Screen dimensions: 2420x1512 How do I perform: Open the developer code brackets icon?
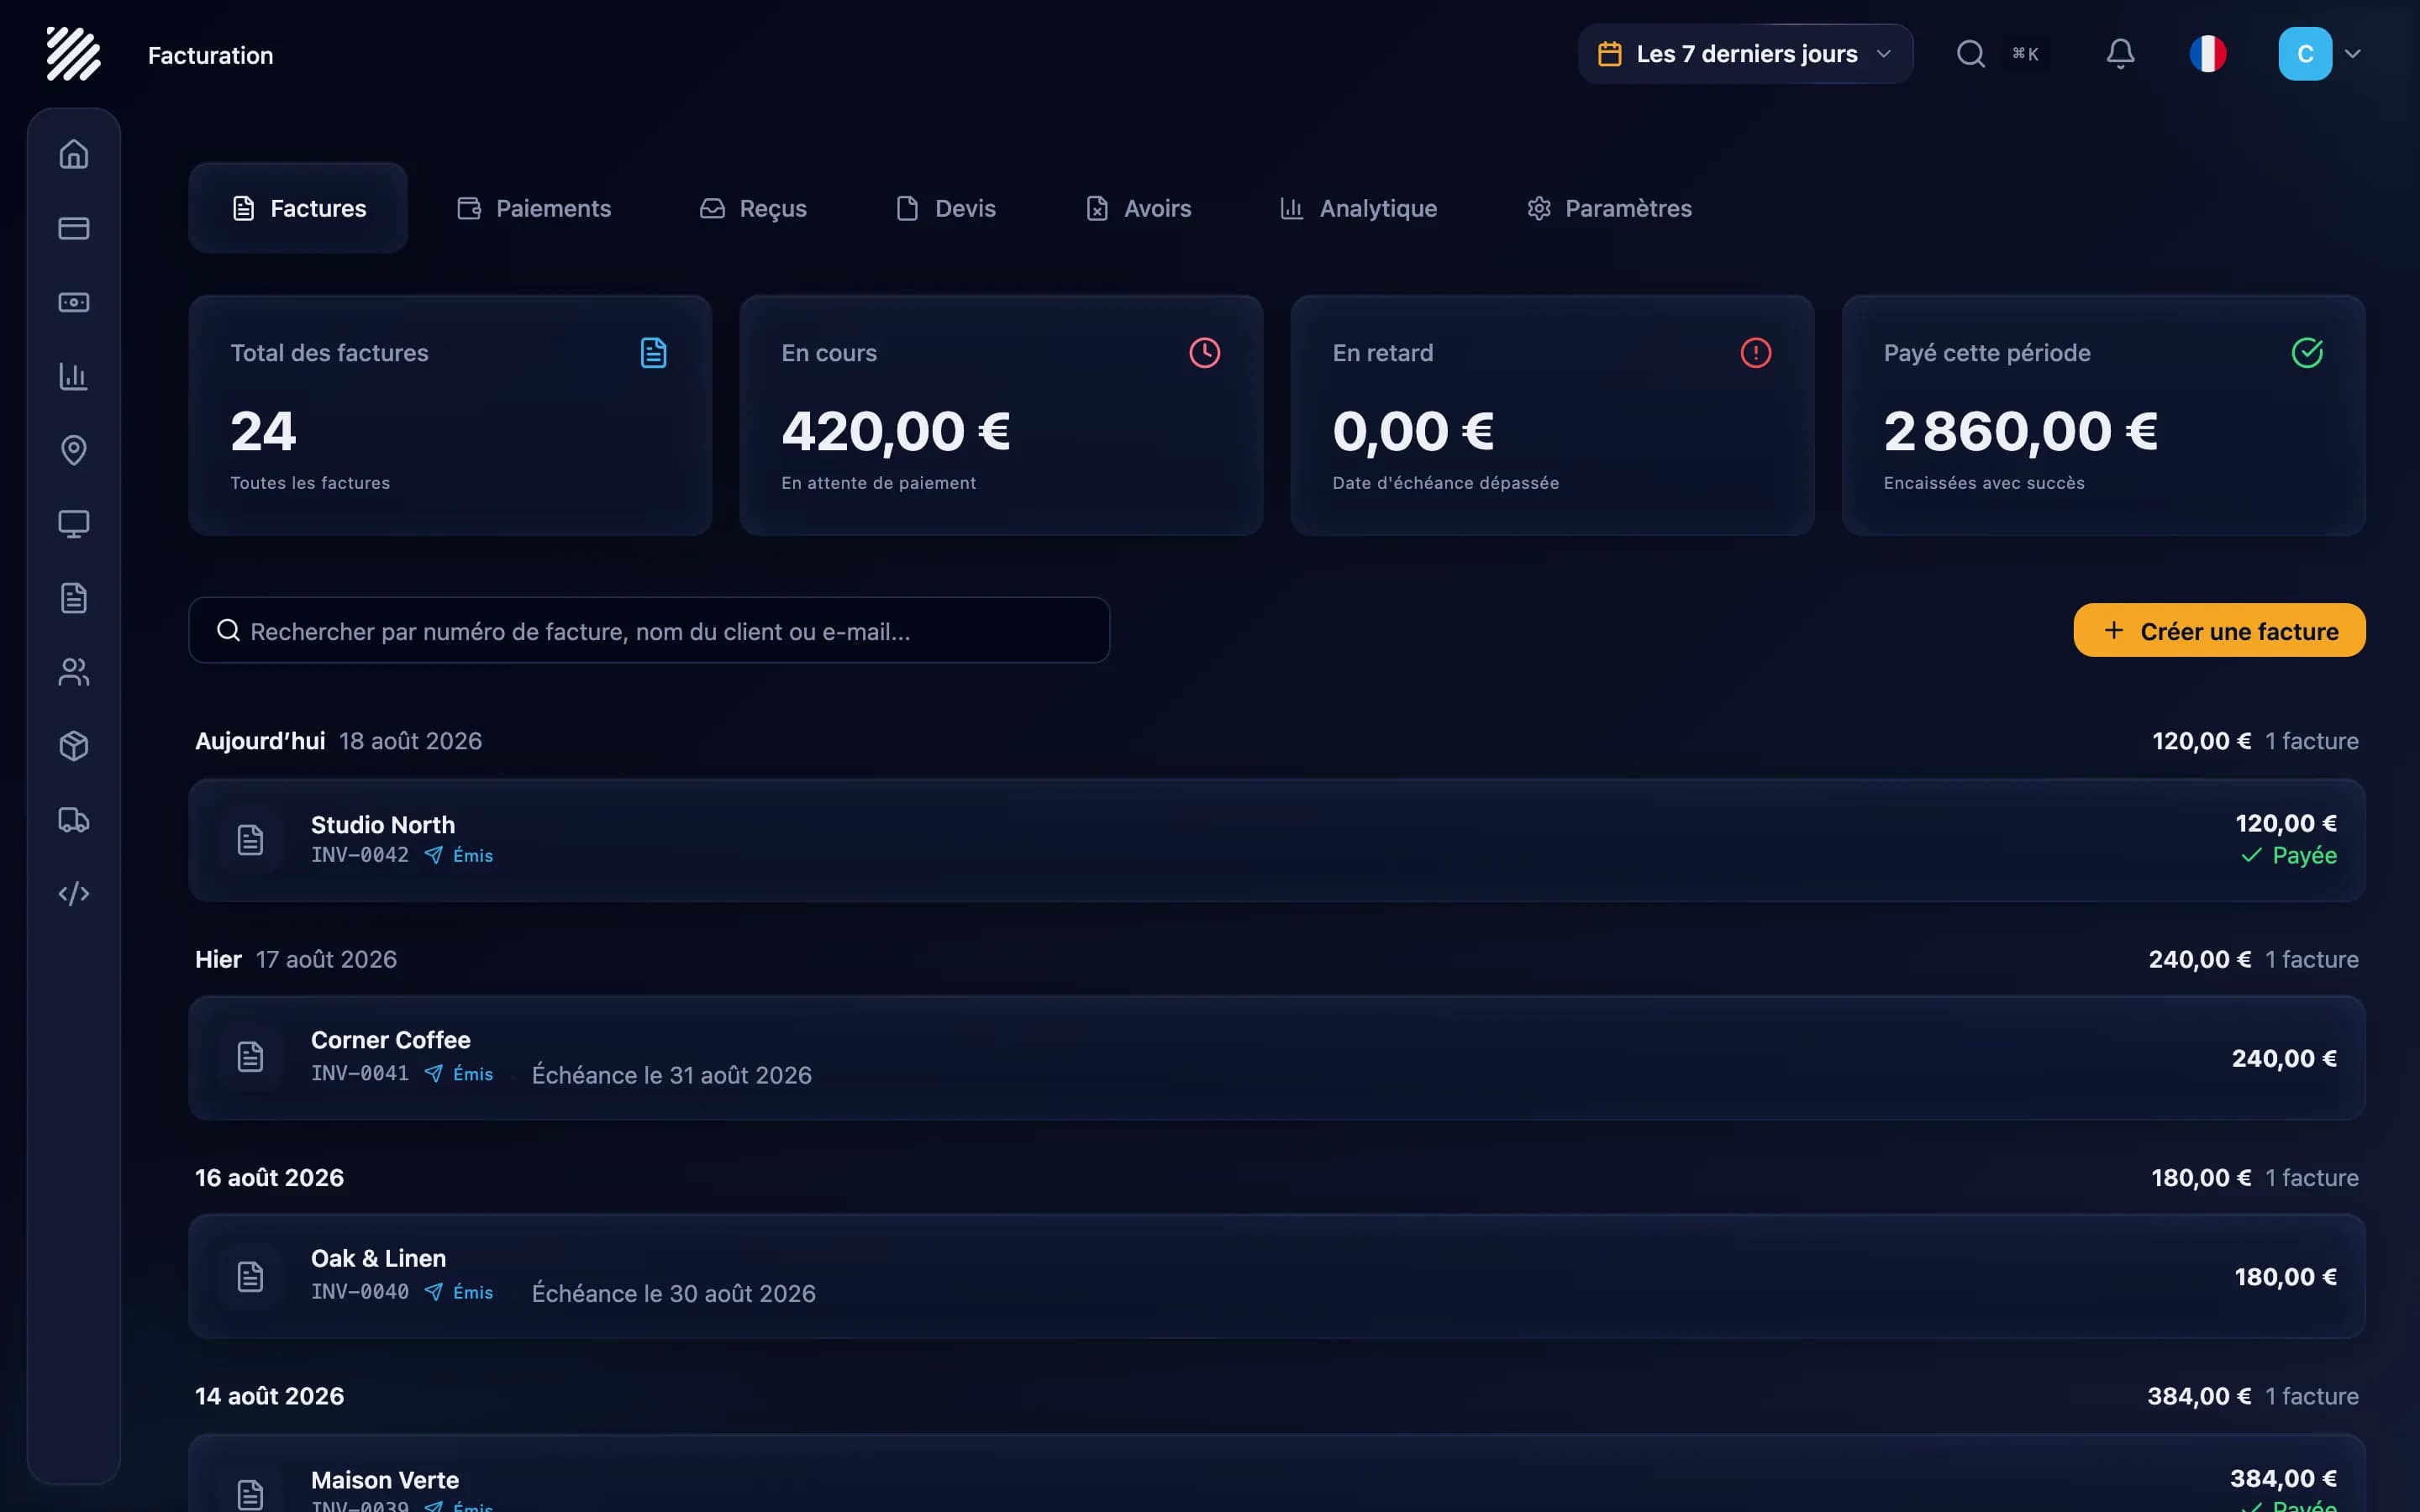pyautogui.click(x=74, y=893)
